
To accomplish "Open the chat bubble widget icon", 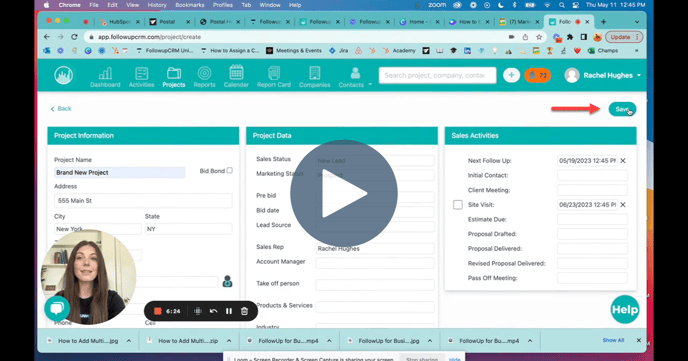I will (x=57, y=308).
